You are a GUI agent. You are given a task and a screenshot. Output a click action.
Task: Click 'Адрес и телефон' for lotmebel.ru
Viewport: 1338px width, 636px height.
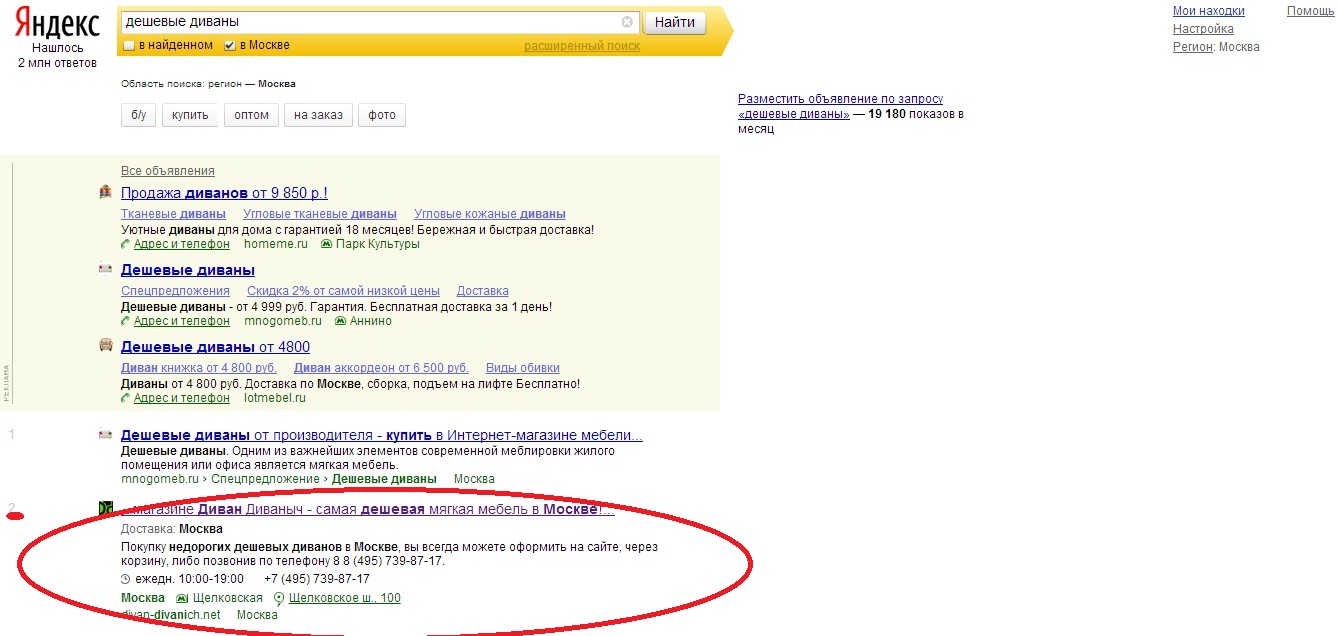[182, 398]
